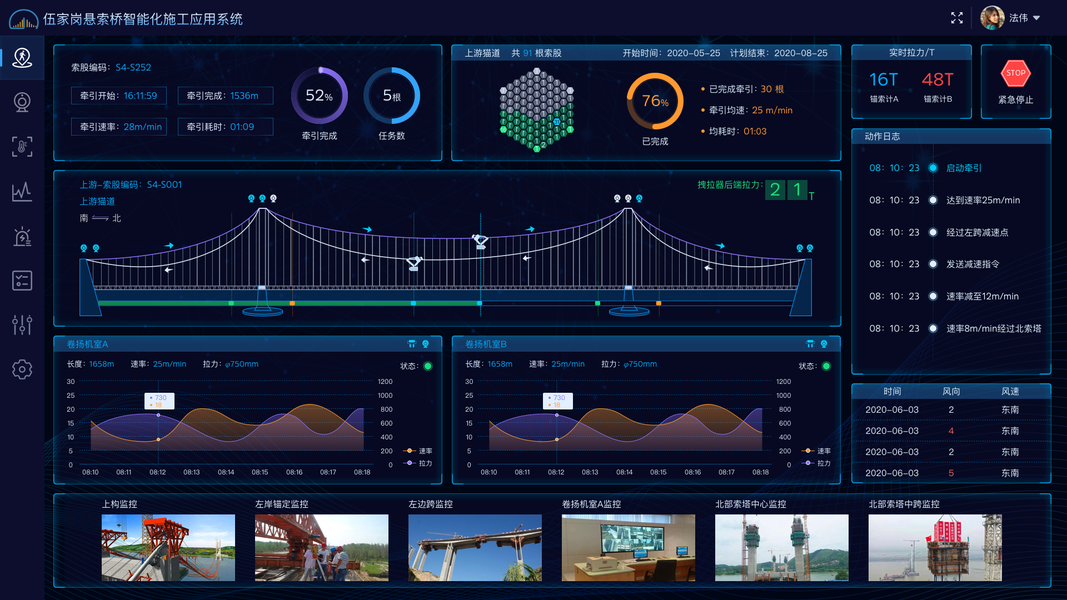Select the 发送减速指令 log entry
This screenshot has width=1067, height=600.
[x=972, y=264]
